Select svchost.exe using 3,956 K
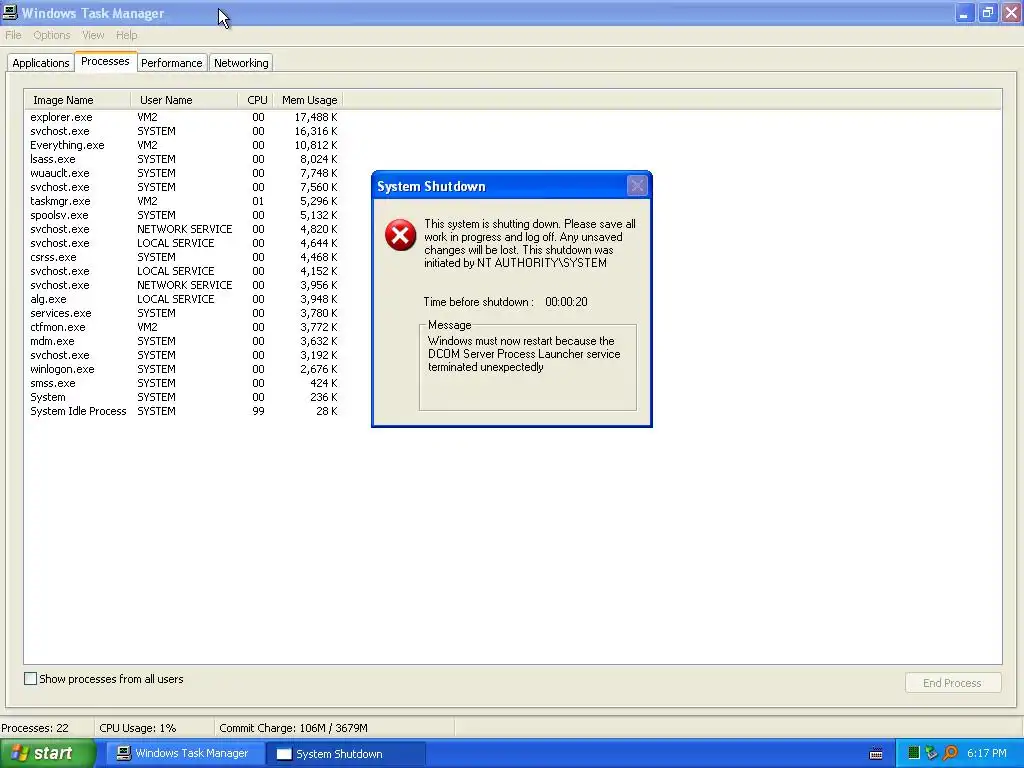Image resolution: width=1024 pixels, height=768 pixels. click(x=184, y=285)
